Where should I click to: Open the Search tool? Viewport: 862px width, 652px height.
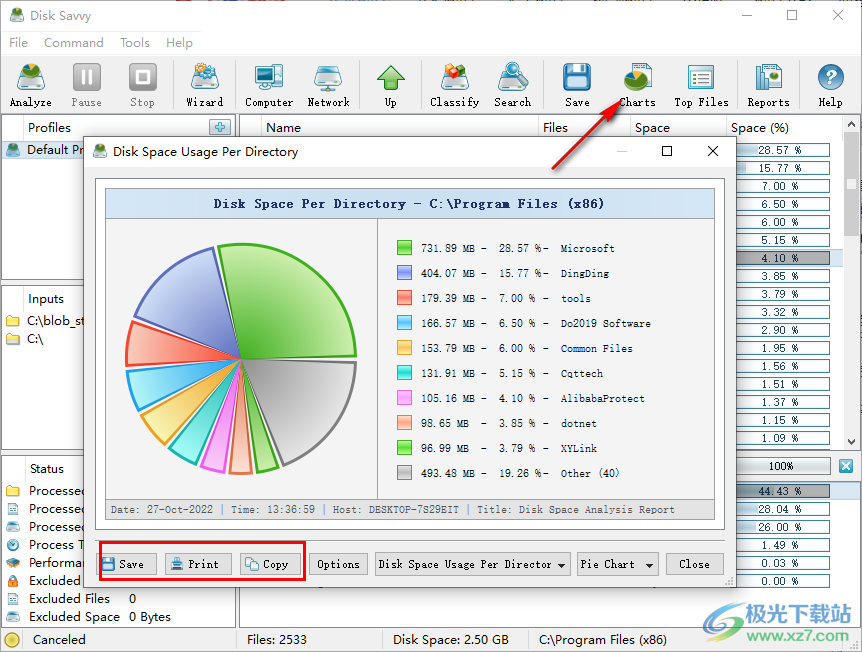(512, 85)
